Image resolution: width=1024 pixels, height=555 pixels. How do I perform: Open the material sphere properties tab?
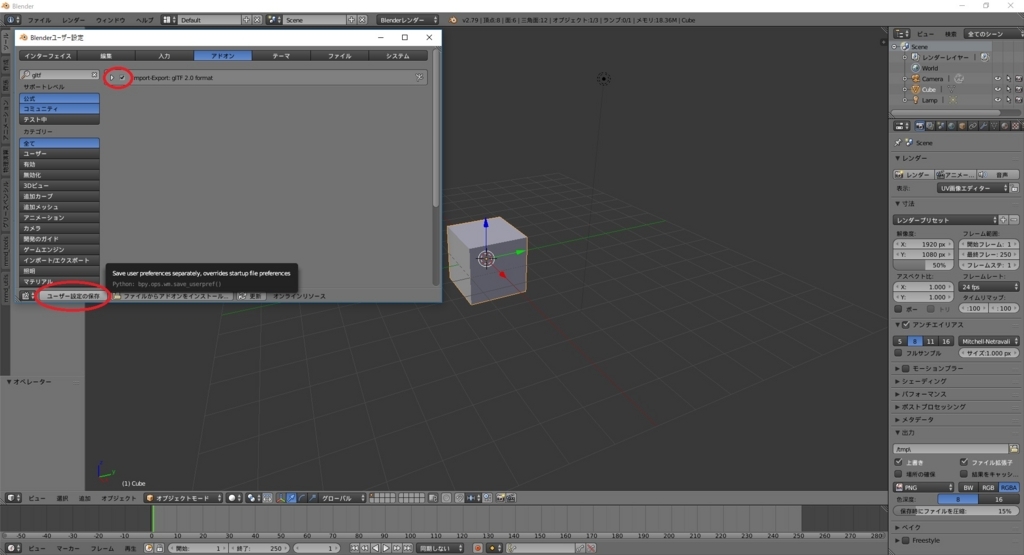[x=1005, y=126]
